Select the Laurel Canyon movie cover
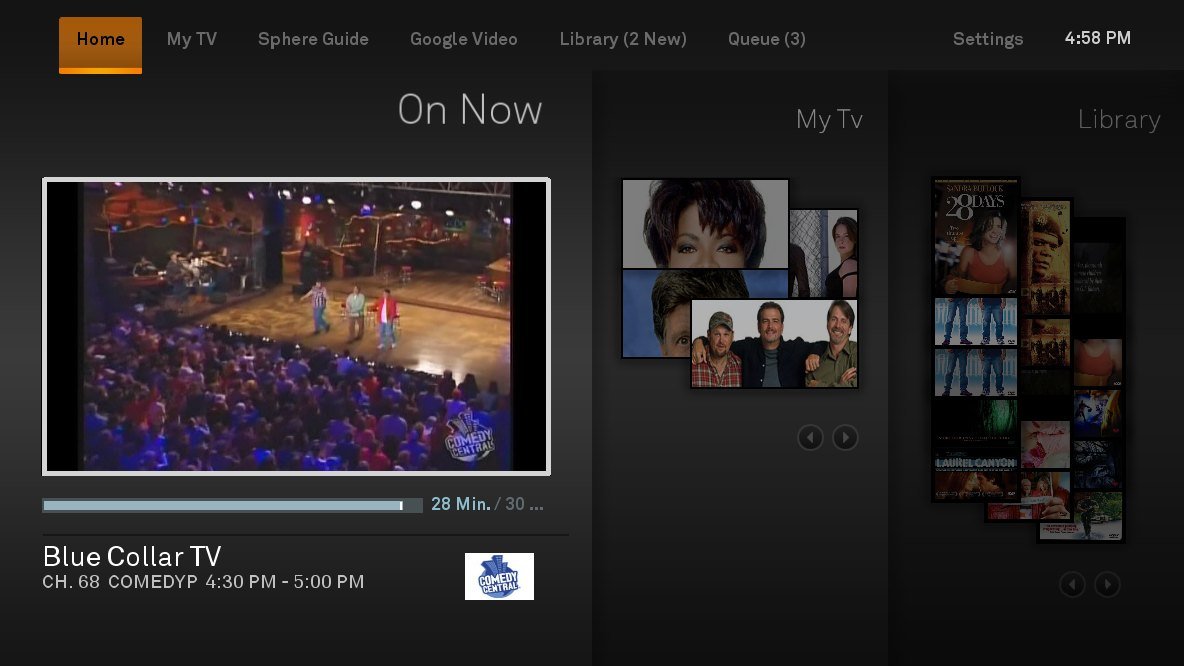 click(976, 476)
